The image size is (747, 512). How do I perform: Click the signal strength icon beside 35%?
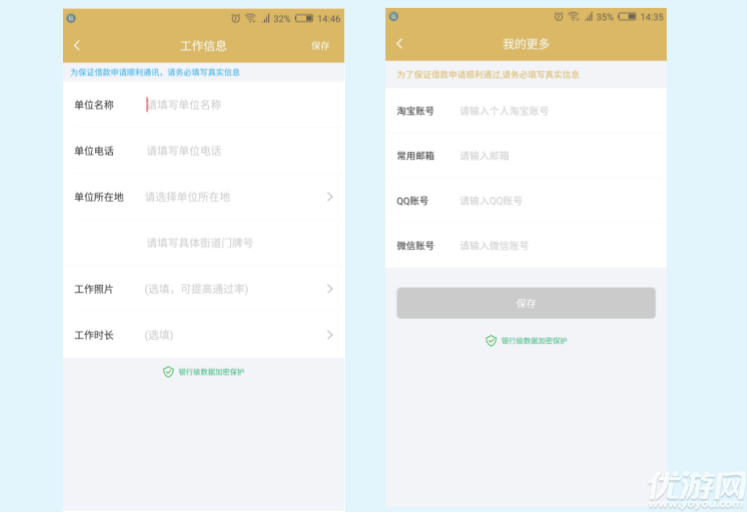[x=588, y=17]
